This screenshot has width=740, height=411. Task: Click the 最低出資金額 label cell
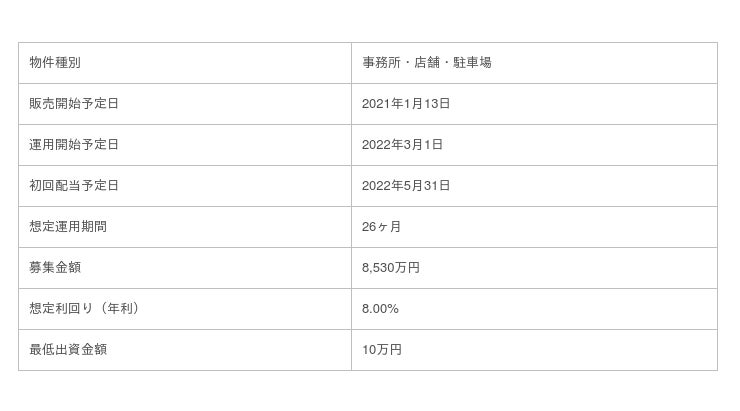68,350
